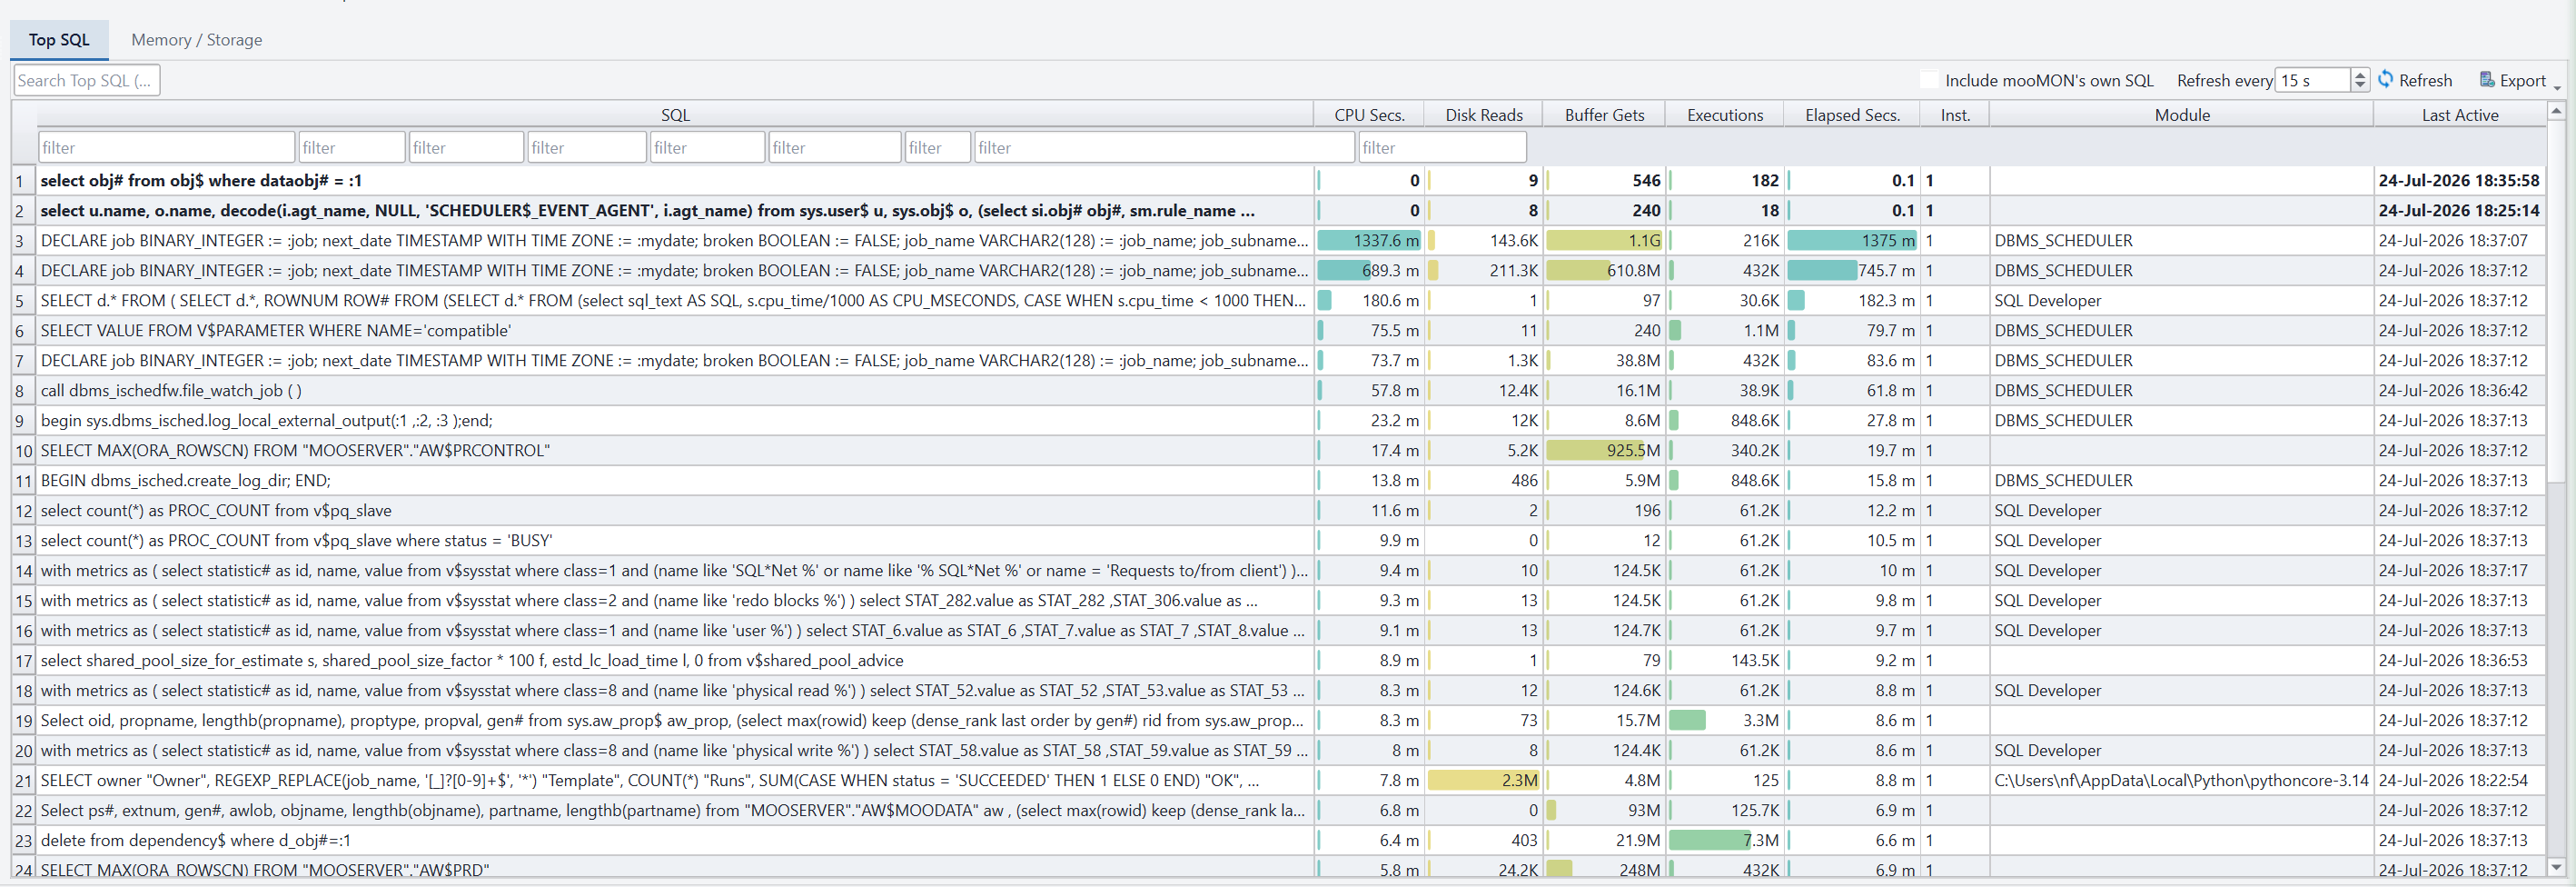2576x887 pixels.
Task: Sort by Executions column header
Action: tap(1725, 115)
